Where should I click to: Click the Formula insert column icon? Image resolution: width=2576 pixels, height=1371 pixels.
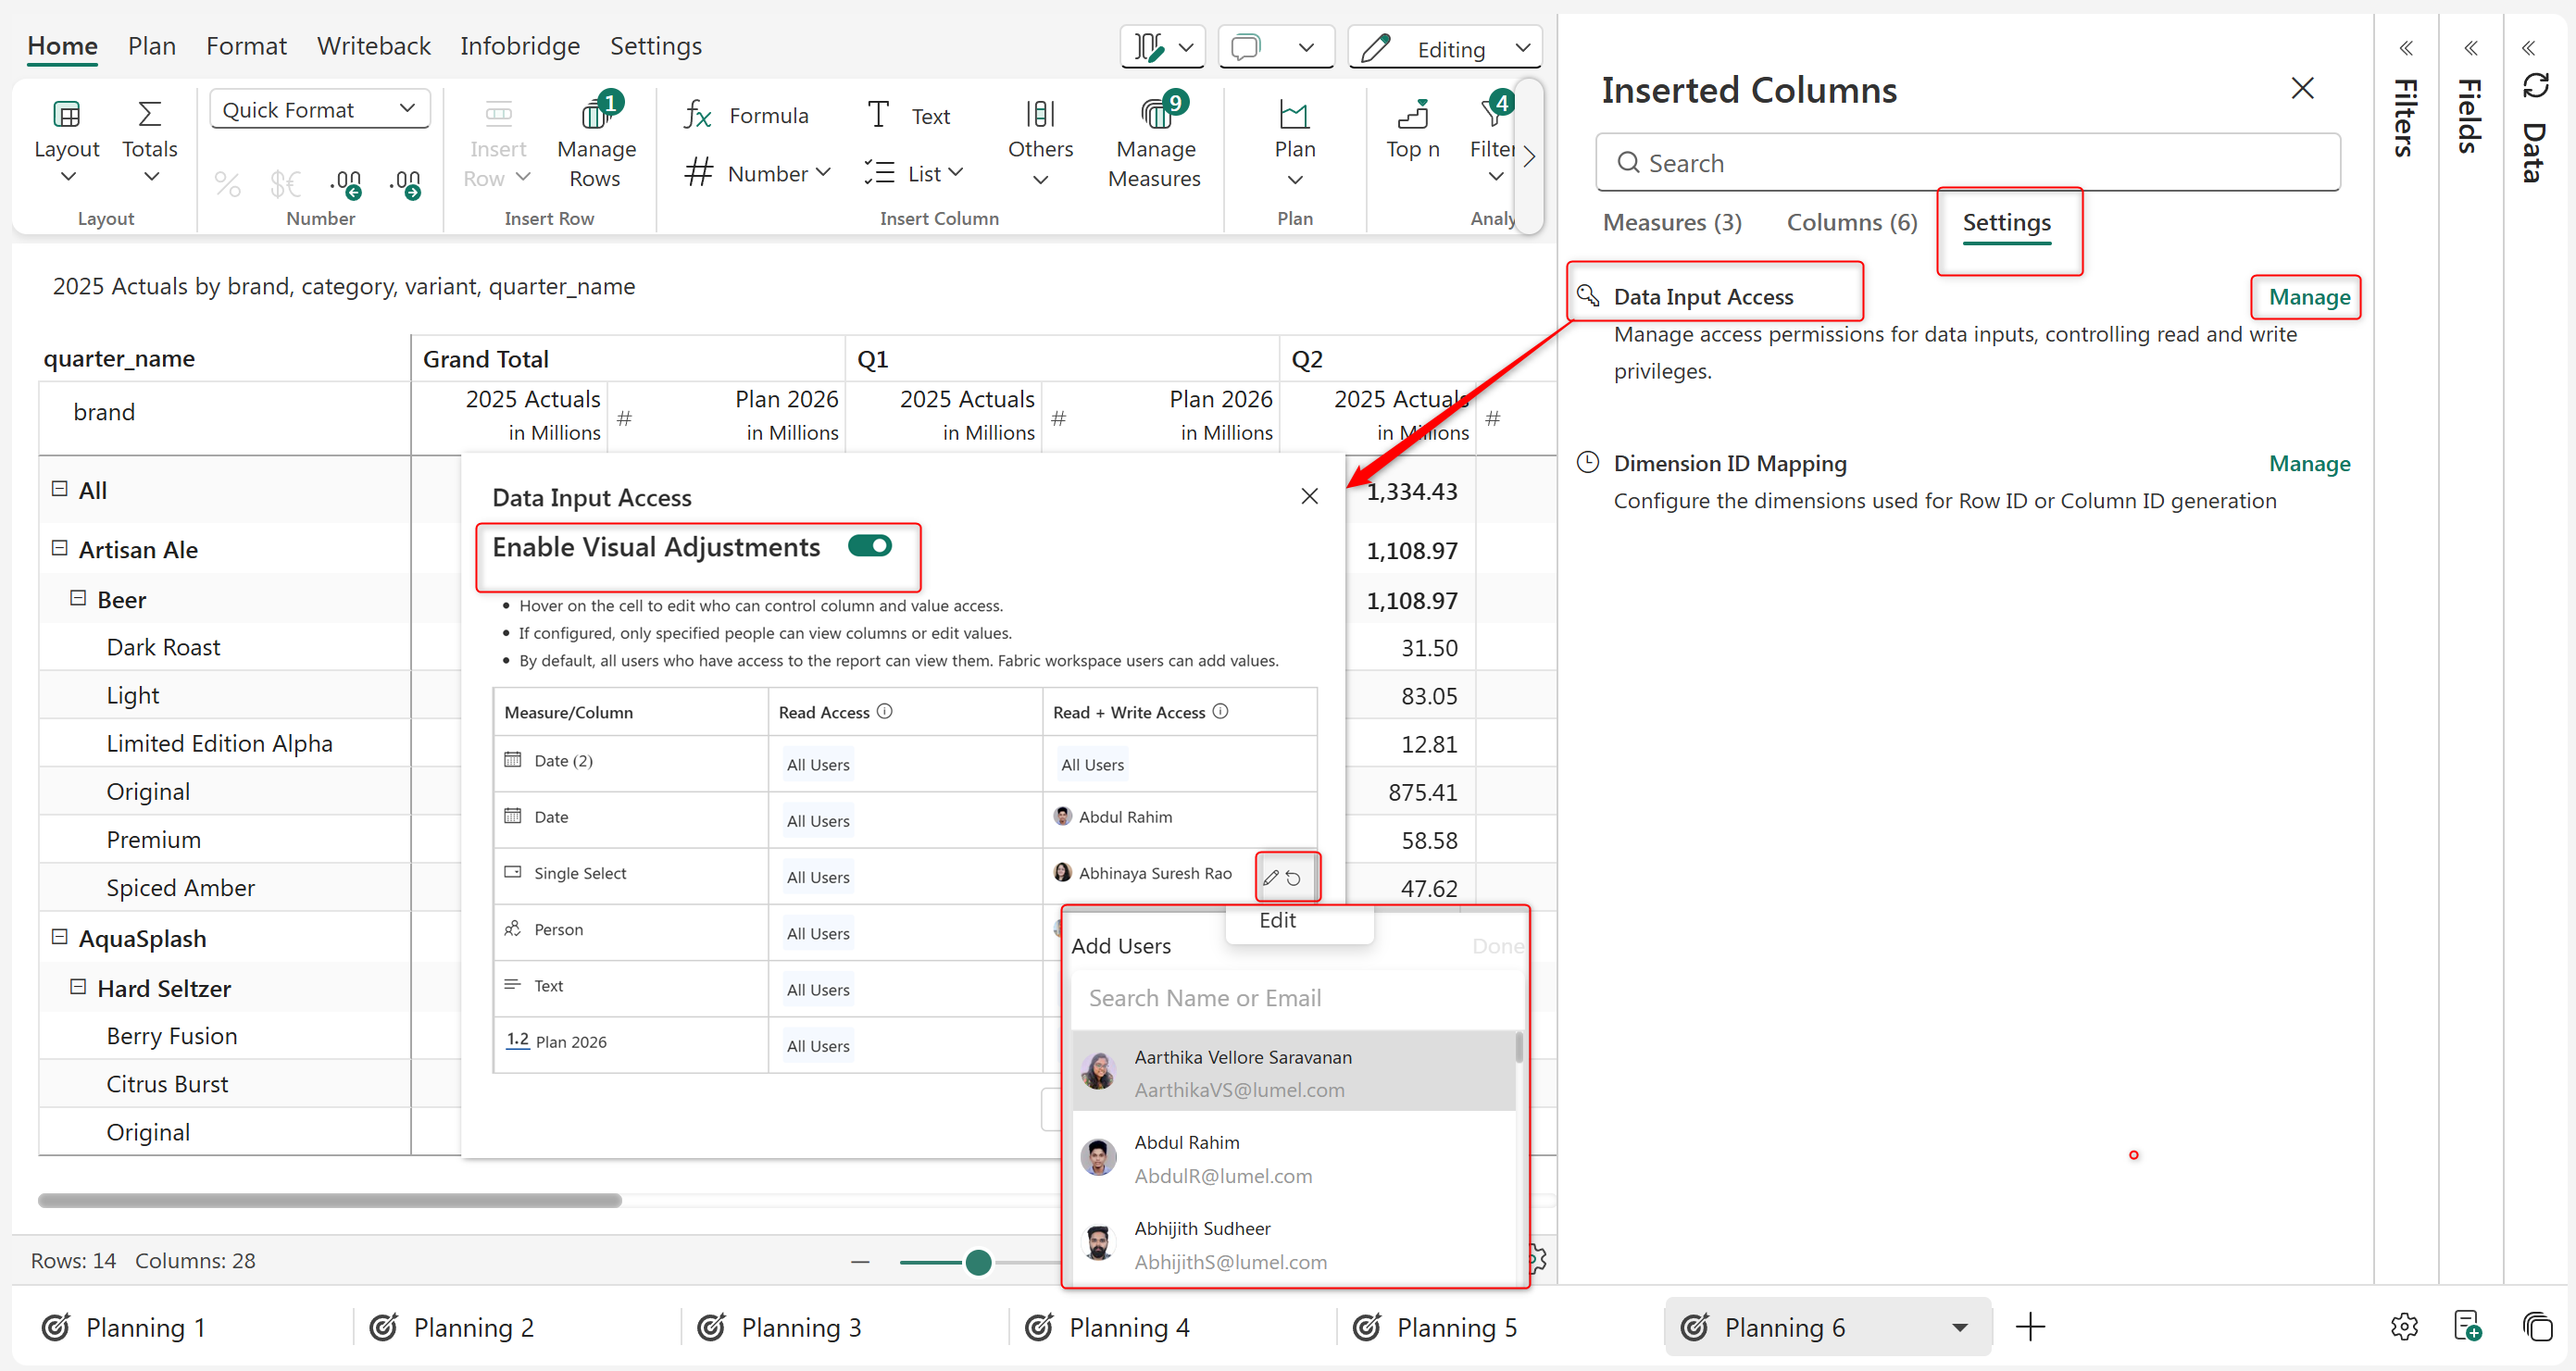click(697, 115)
